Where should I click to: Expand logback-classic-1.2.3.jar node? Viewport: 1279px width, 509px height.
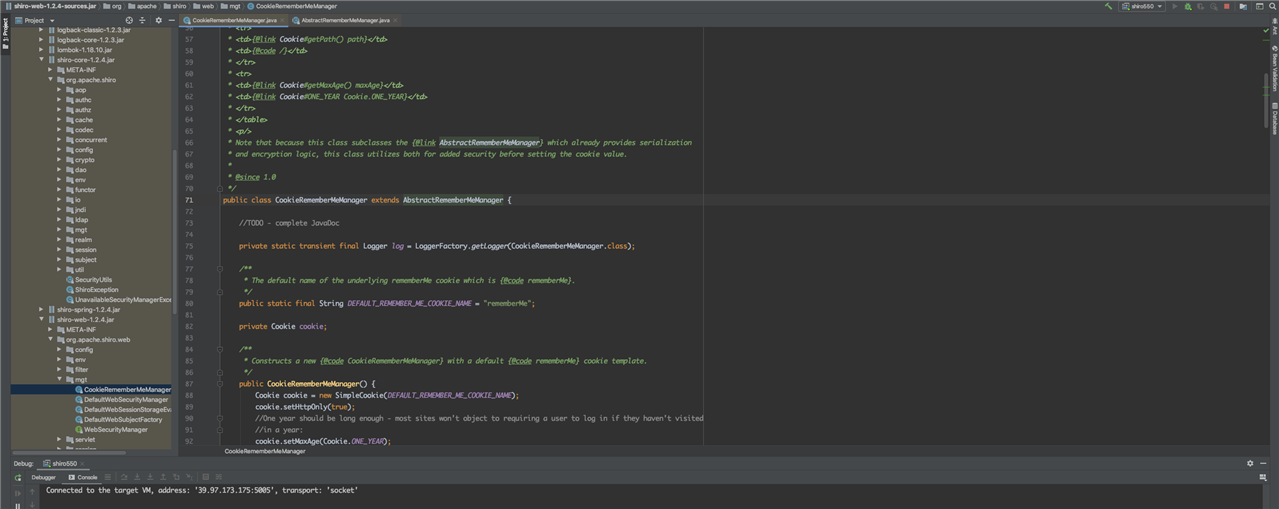click(x=41, y=30)
